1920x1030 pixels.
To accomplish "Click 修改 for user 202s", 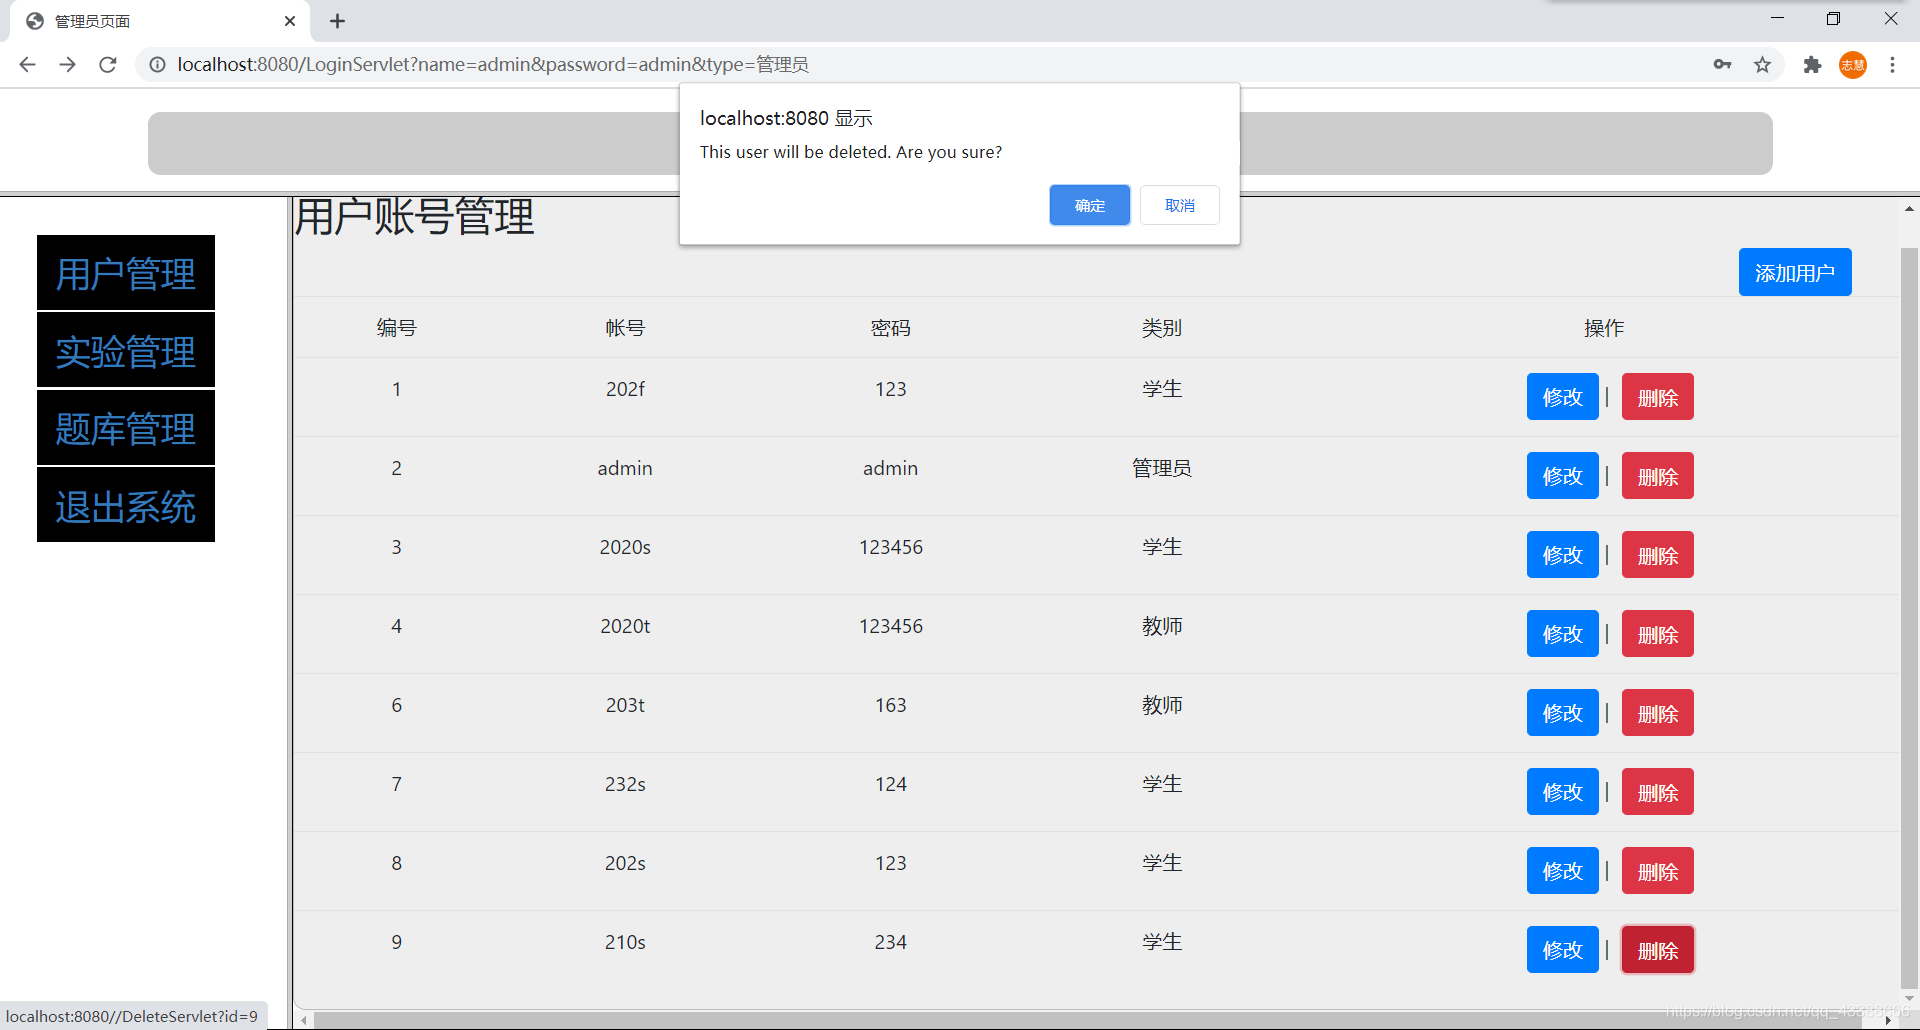I will (x=1562, y=871).
